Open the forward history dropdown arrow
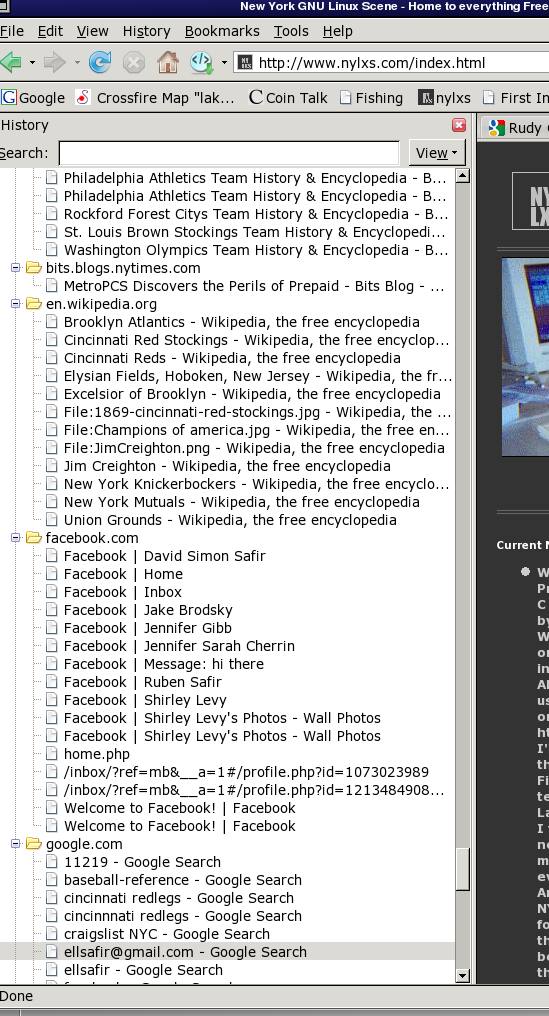549x1016 pixels. pos(76,63)
